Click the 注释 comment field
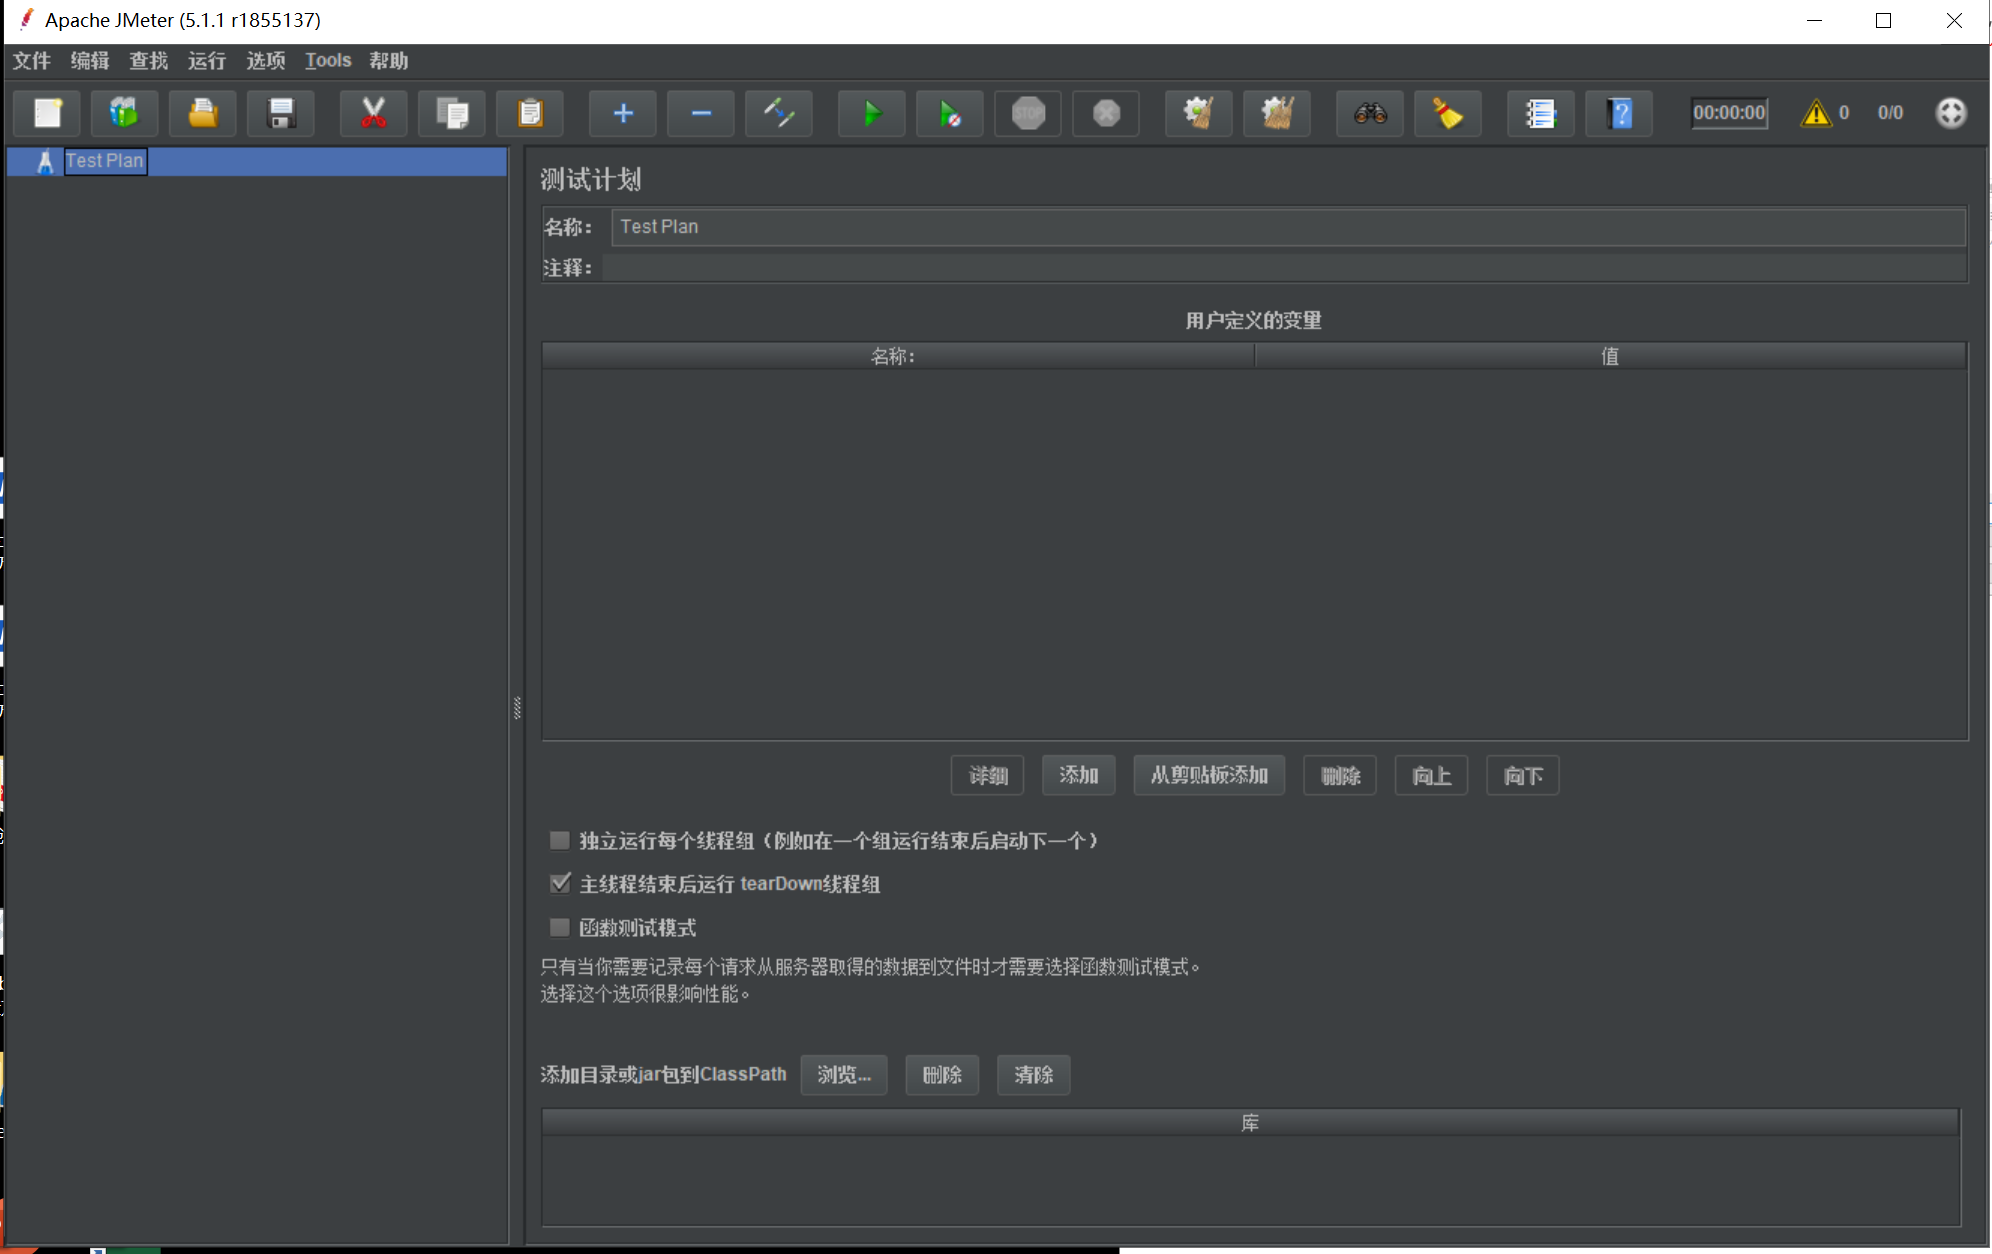This screenshot has height=1254, width=1992. click(1284, 268)
